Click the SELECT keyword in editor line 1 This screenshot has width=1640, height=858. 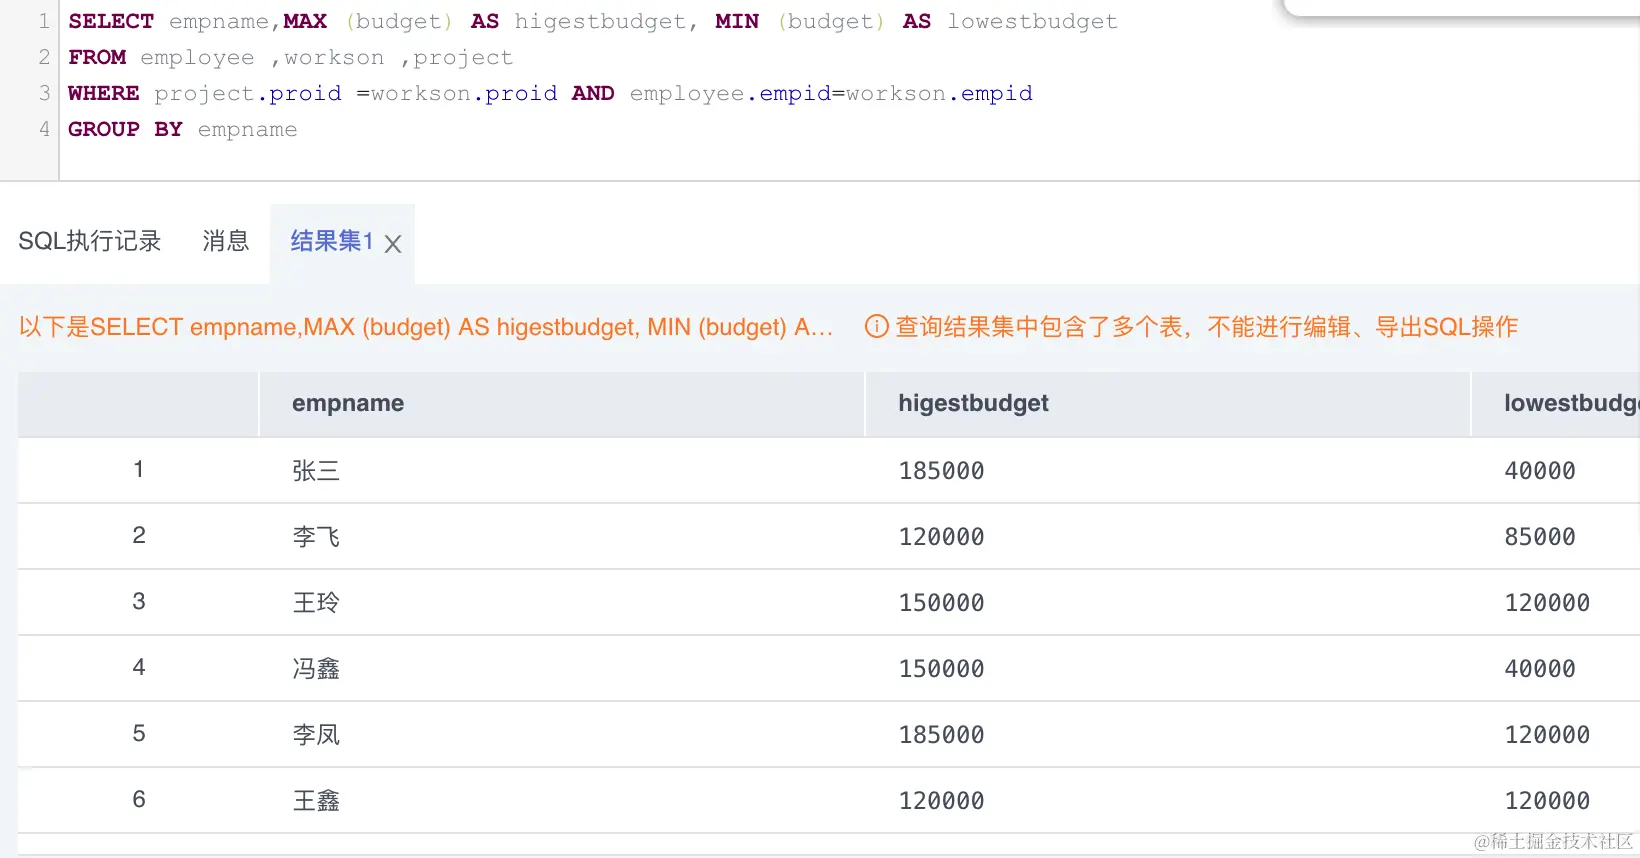(x=111, y=21)
